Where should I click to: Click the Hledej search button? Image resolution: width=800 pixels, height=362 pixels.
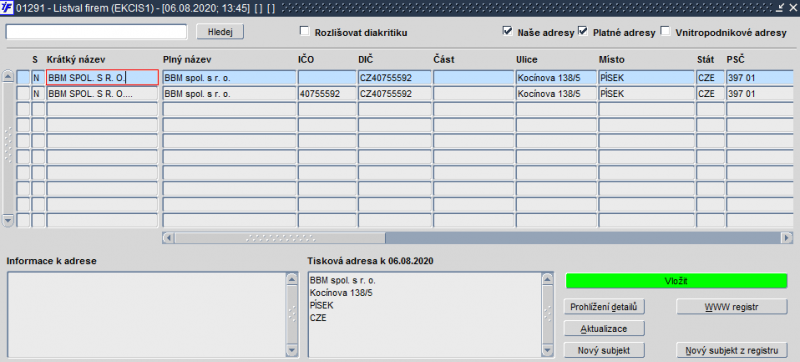(220, 32)
